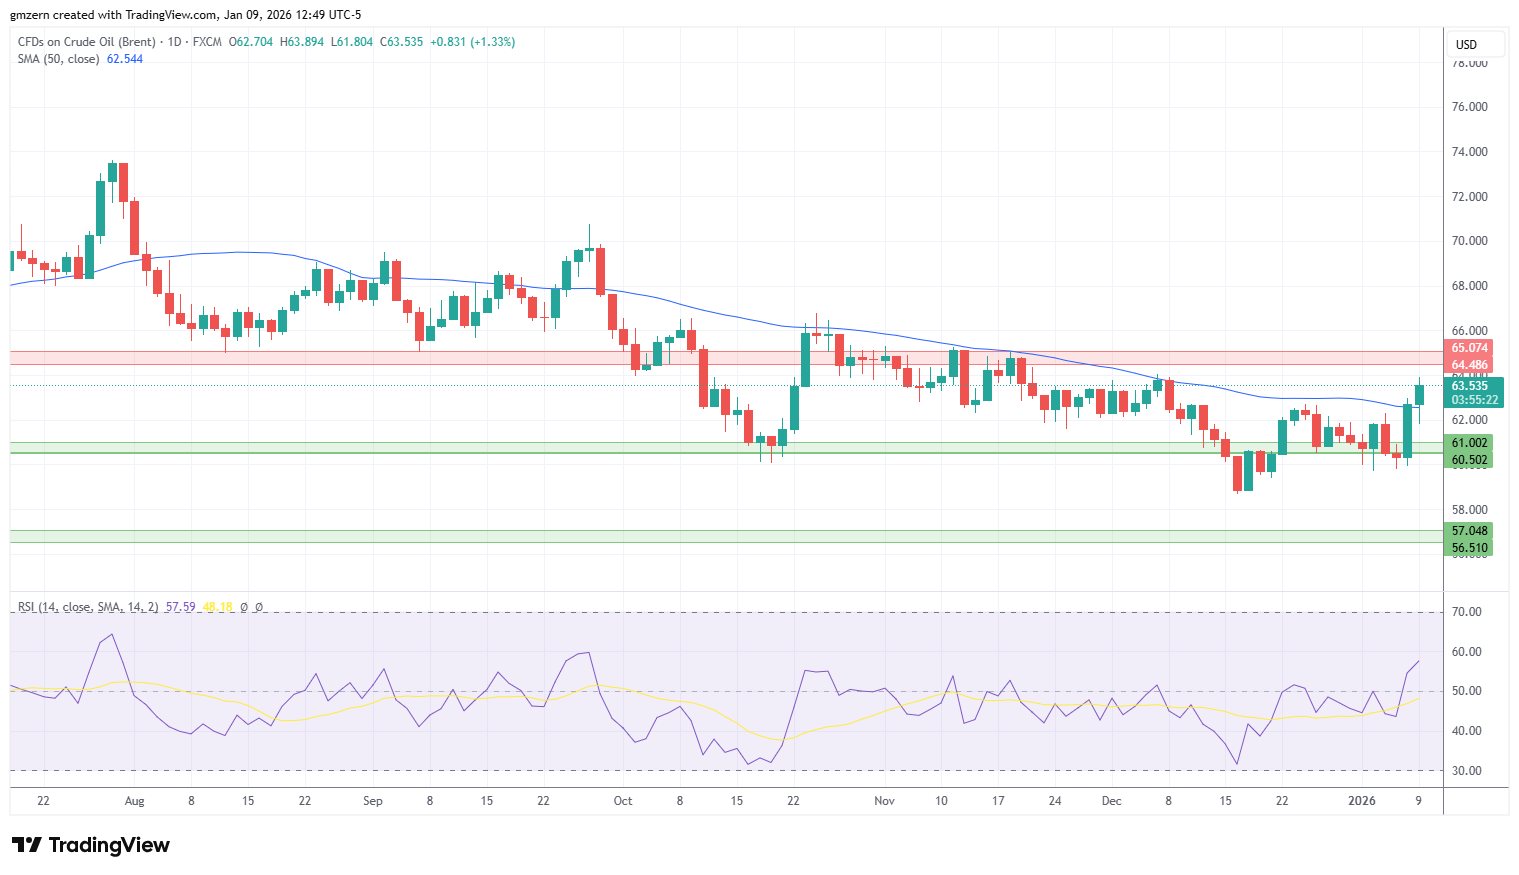Click the red 64.486 price label

point(1470,365)
